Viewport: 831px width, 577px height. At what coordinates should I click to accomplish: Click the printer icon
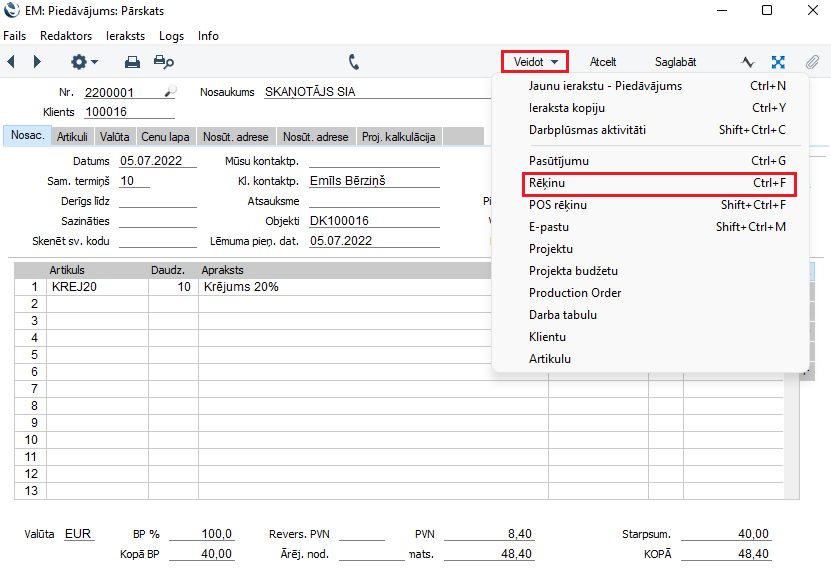point(132,62)
